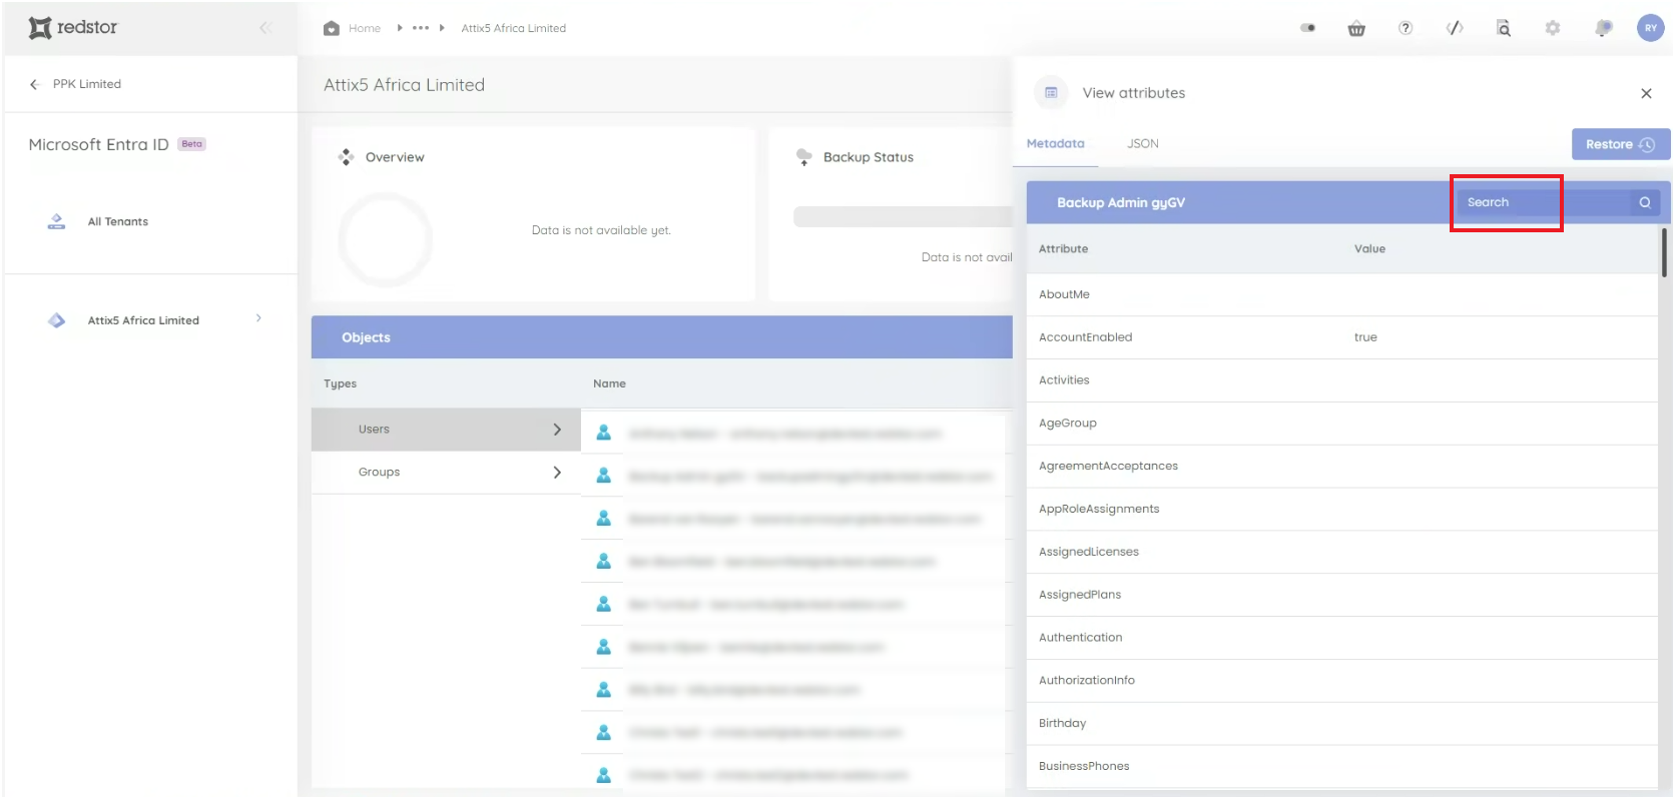Click the back arrow beside PPK Limited
1673x797 pixels.
click(34, 84)
